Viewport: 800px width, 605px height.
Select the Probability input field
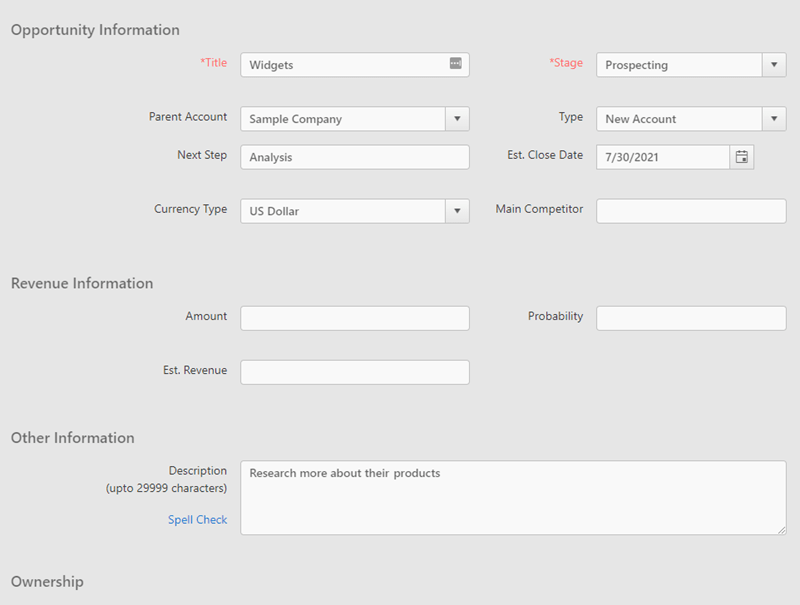pyautogui.click(x=691, y=318)
